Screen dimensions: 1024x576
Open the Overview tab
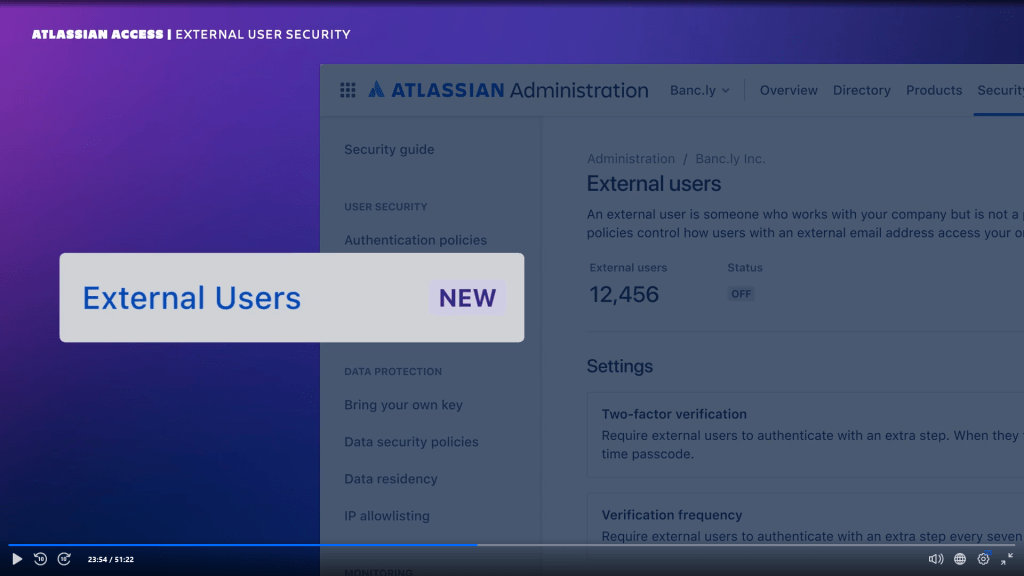[x=788, y=90]
